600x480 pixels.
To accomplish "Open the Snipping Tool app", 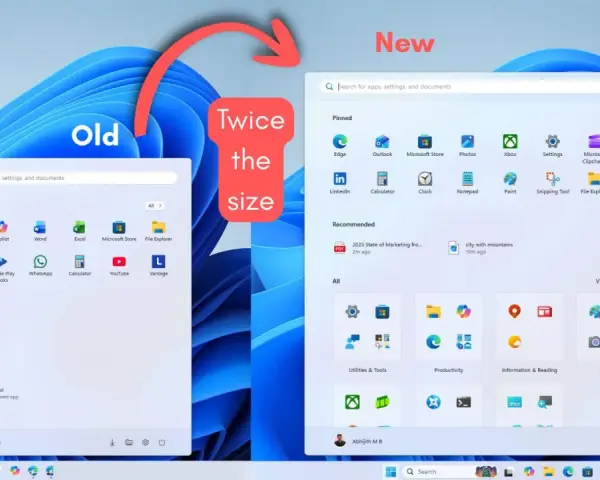I will point(553,183).
